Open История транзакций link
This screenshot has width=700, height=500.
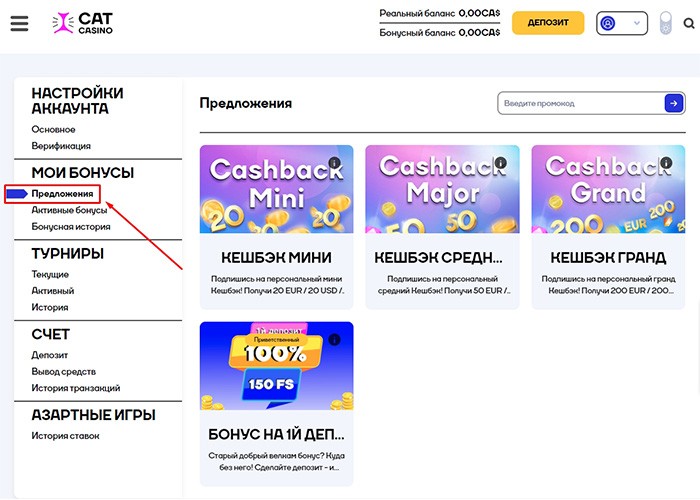[x=76, y=388]
